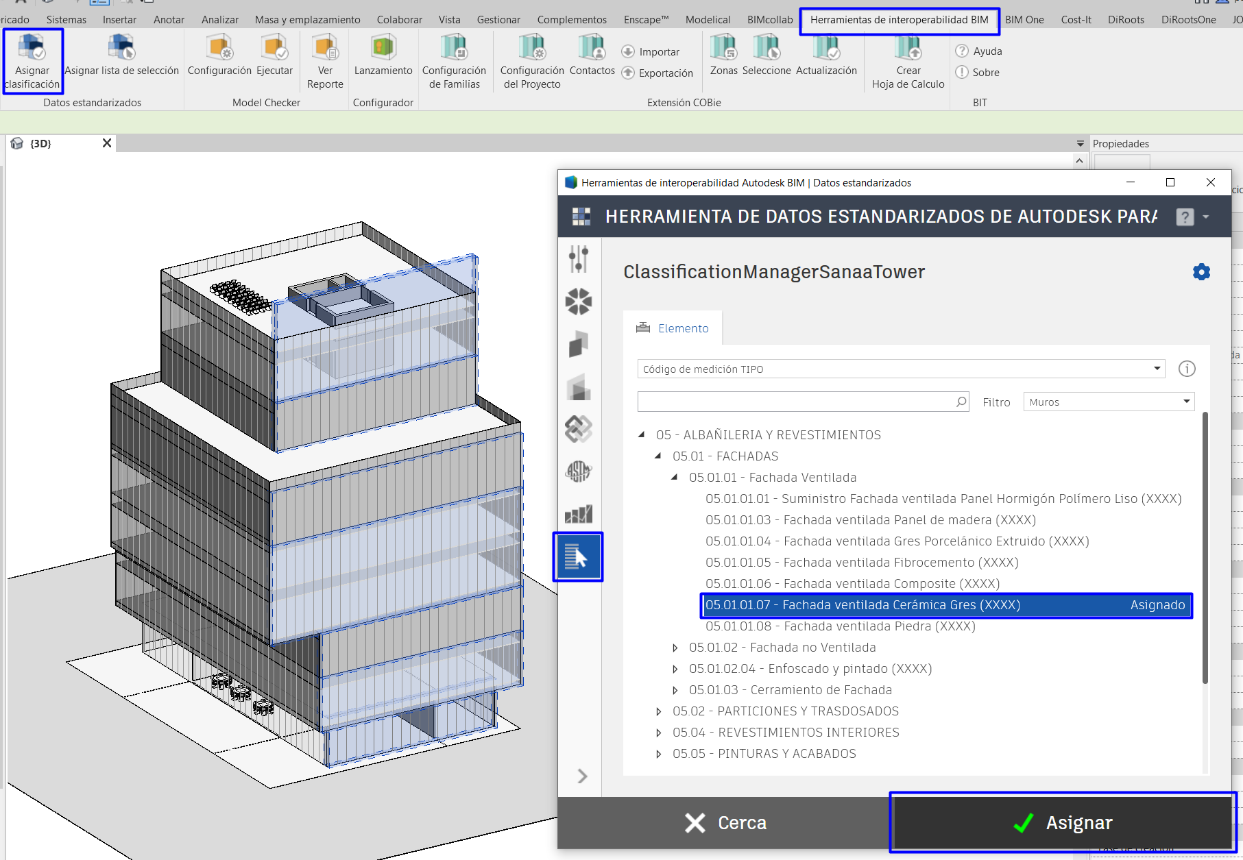The height and width of the screenshot is (860, 1243).
Task: Click the BIT Ayuda button
Action: [978, 51]
